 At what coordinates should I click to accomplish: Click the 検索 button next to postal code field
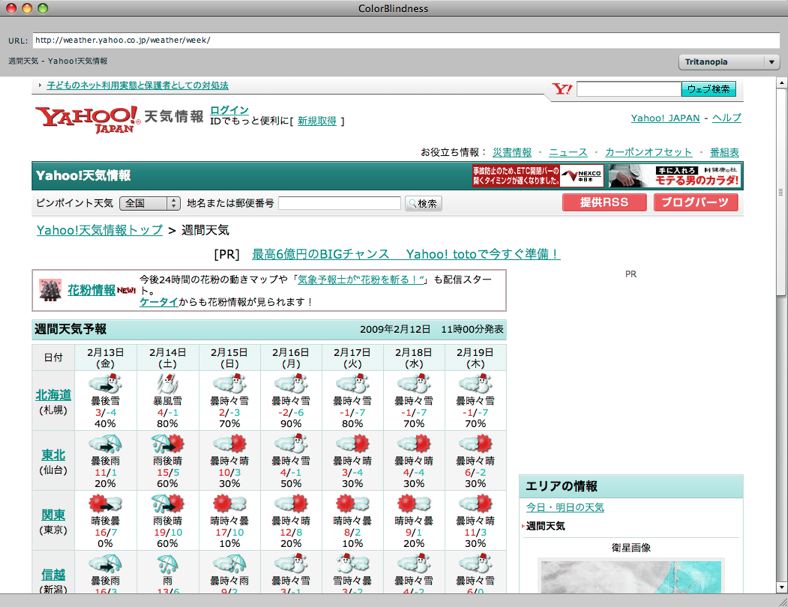point(423,204)
